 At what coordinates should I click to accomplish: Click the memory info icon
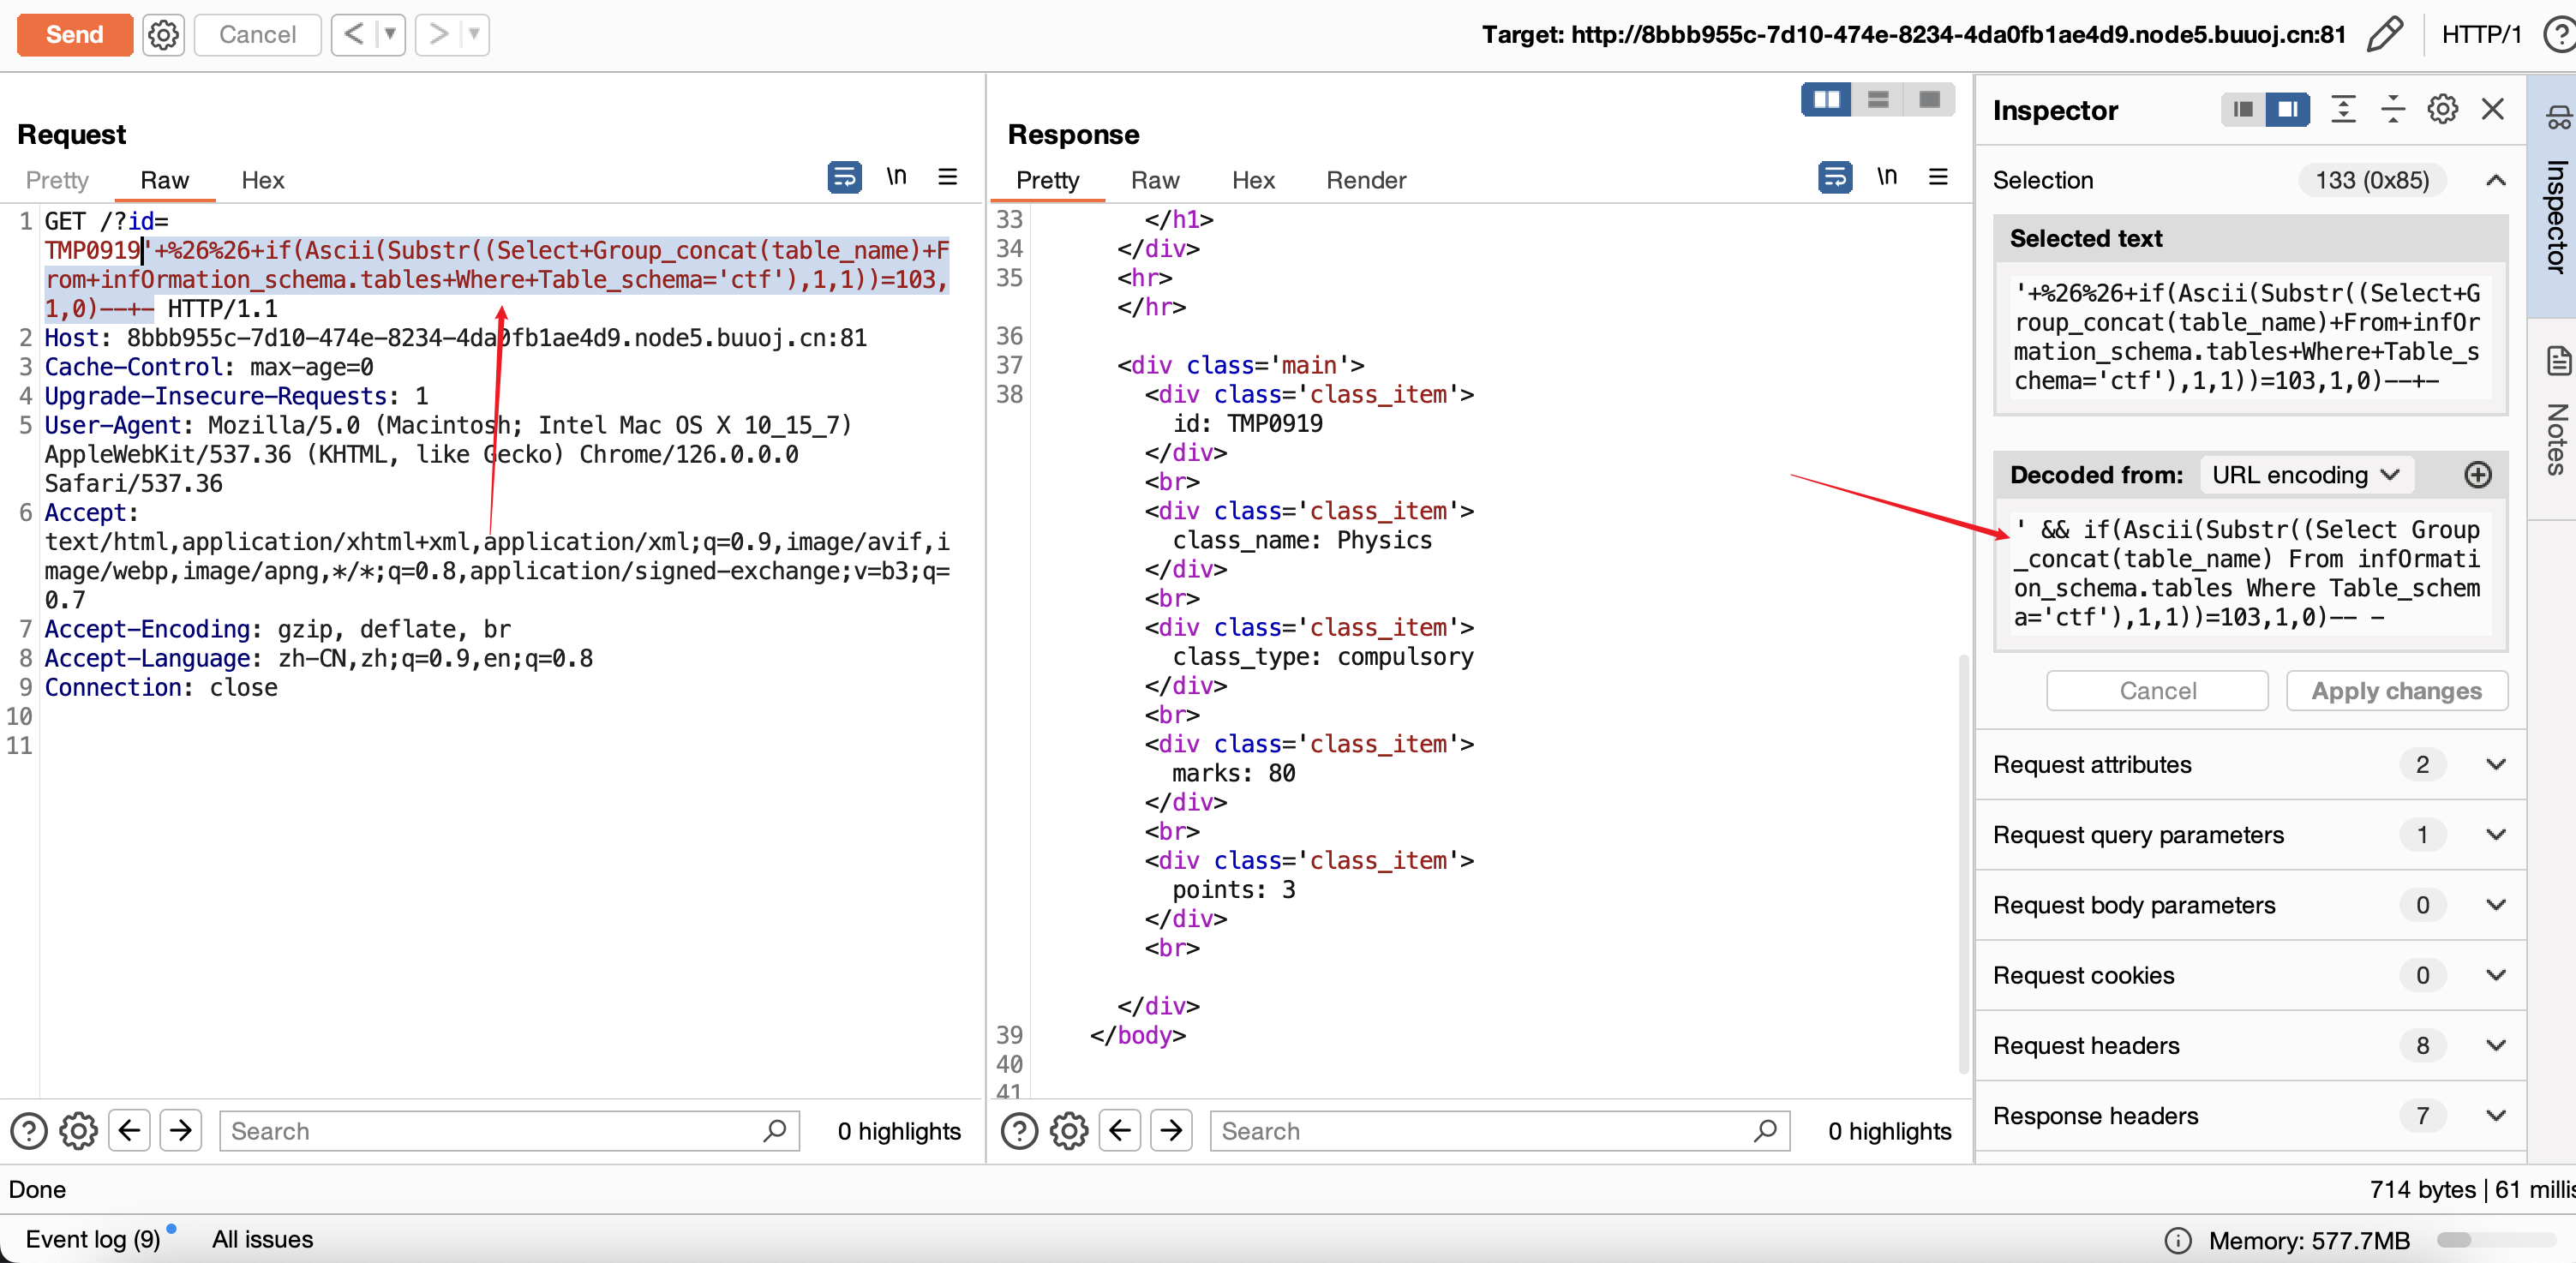tap(2177, 1241)
